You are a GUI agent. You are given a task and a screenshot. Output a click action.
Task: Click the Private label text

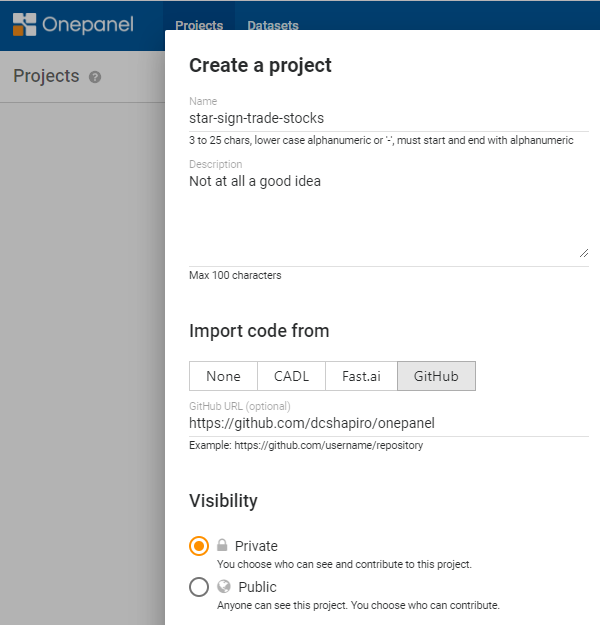pyautogui.click(x=256, y=546)
